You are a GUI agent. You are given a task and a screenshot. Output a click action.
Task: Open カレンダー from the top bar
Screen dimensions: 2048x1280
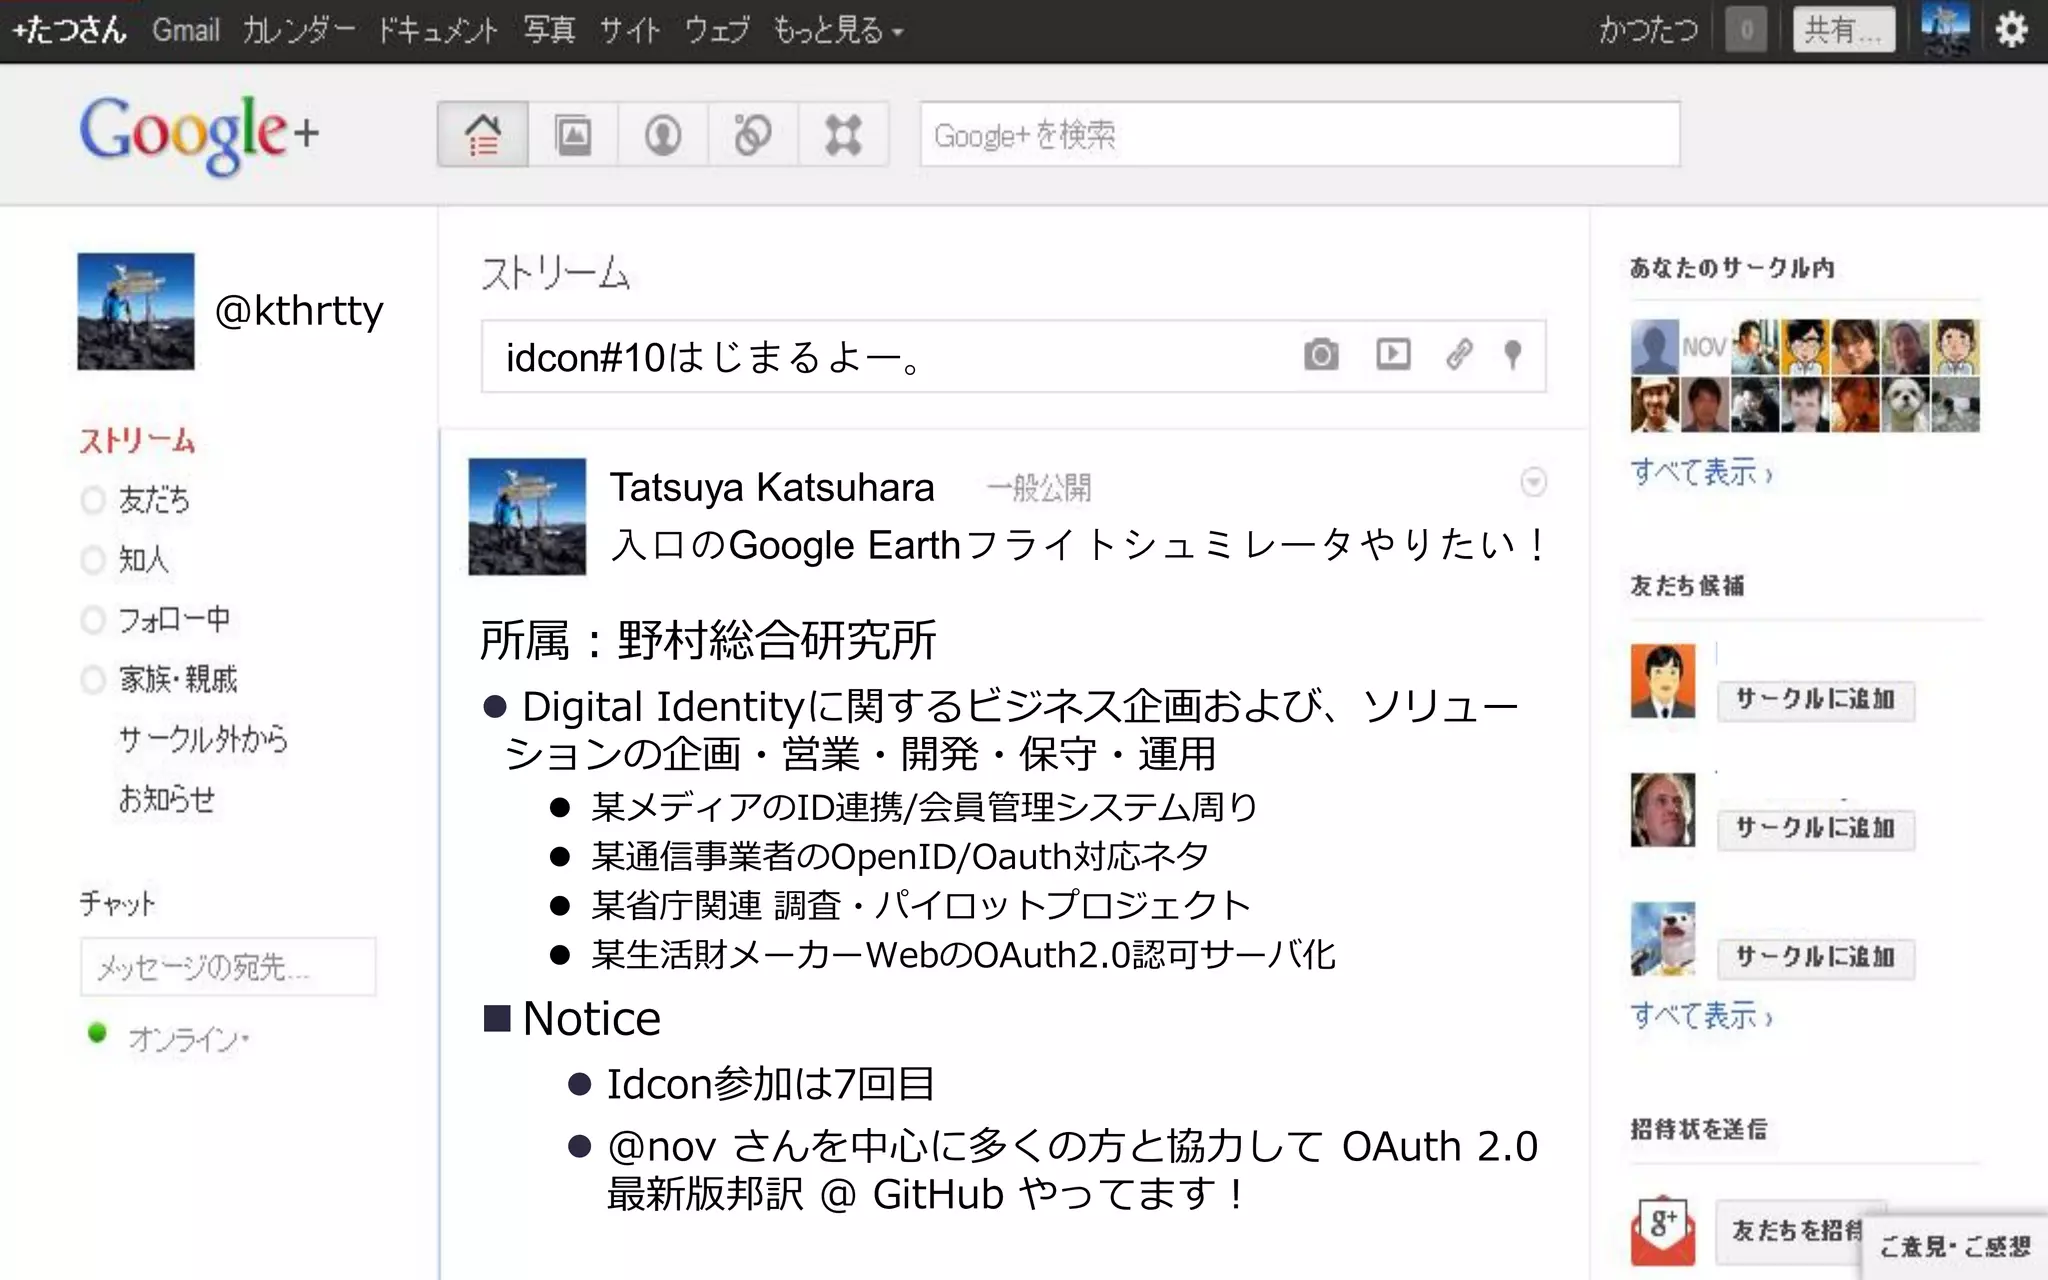pyautogui.click(x=299, y=30)
